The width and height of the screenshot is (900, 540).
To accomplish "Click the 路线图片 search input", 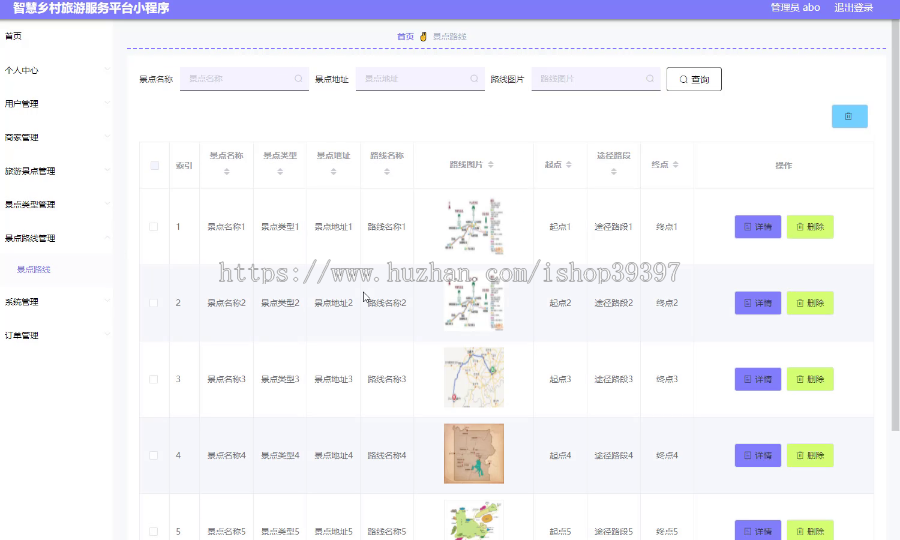I will (x=595, y=79).
